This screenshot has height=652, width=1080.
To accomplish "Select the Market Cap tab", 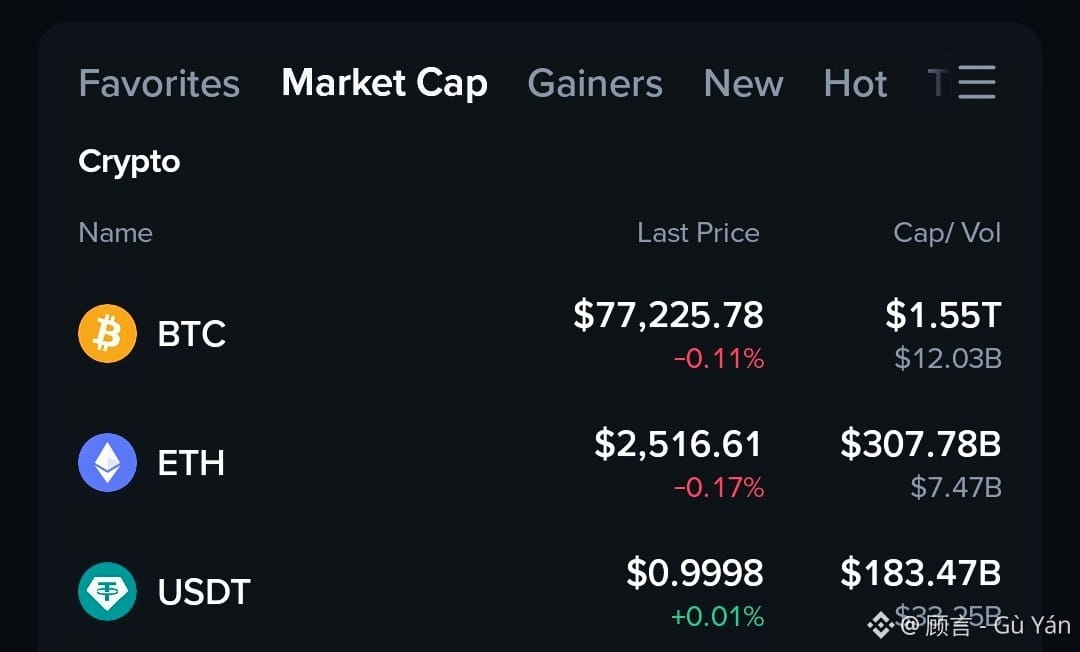I will [384, 83].
